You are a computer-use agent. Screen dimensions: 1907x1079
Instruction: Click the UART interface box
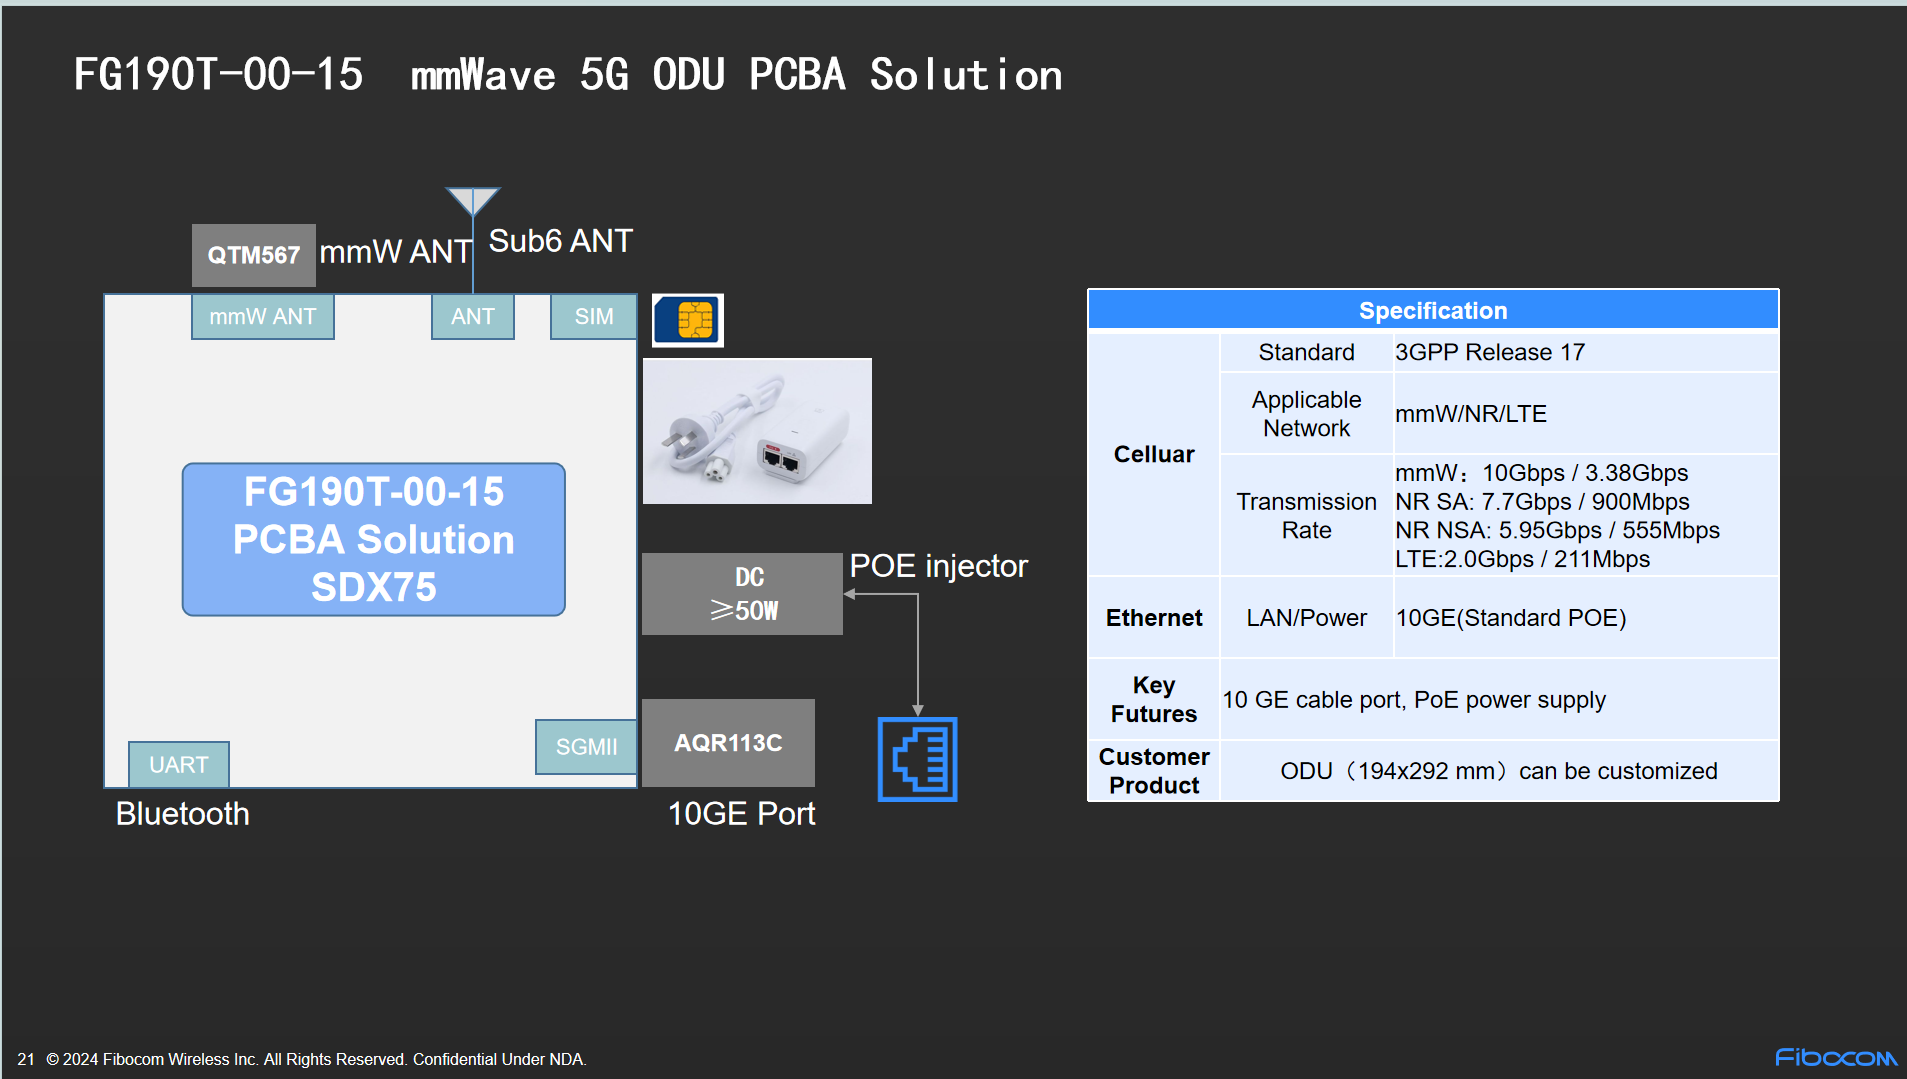point(179,764)
